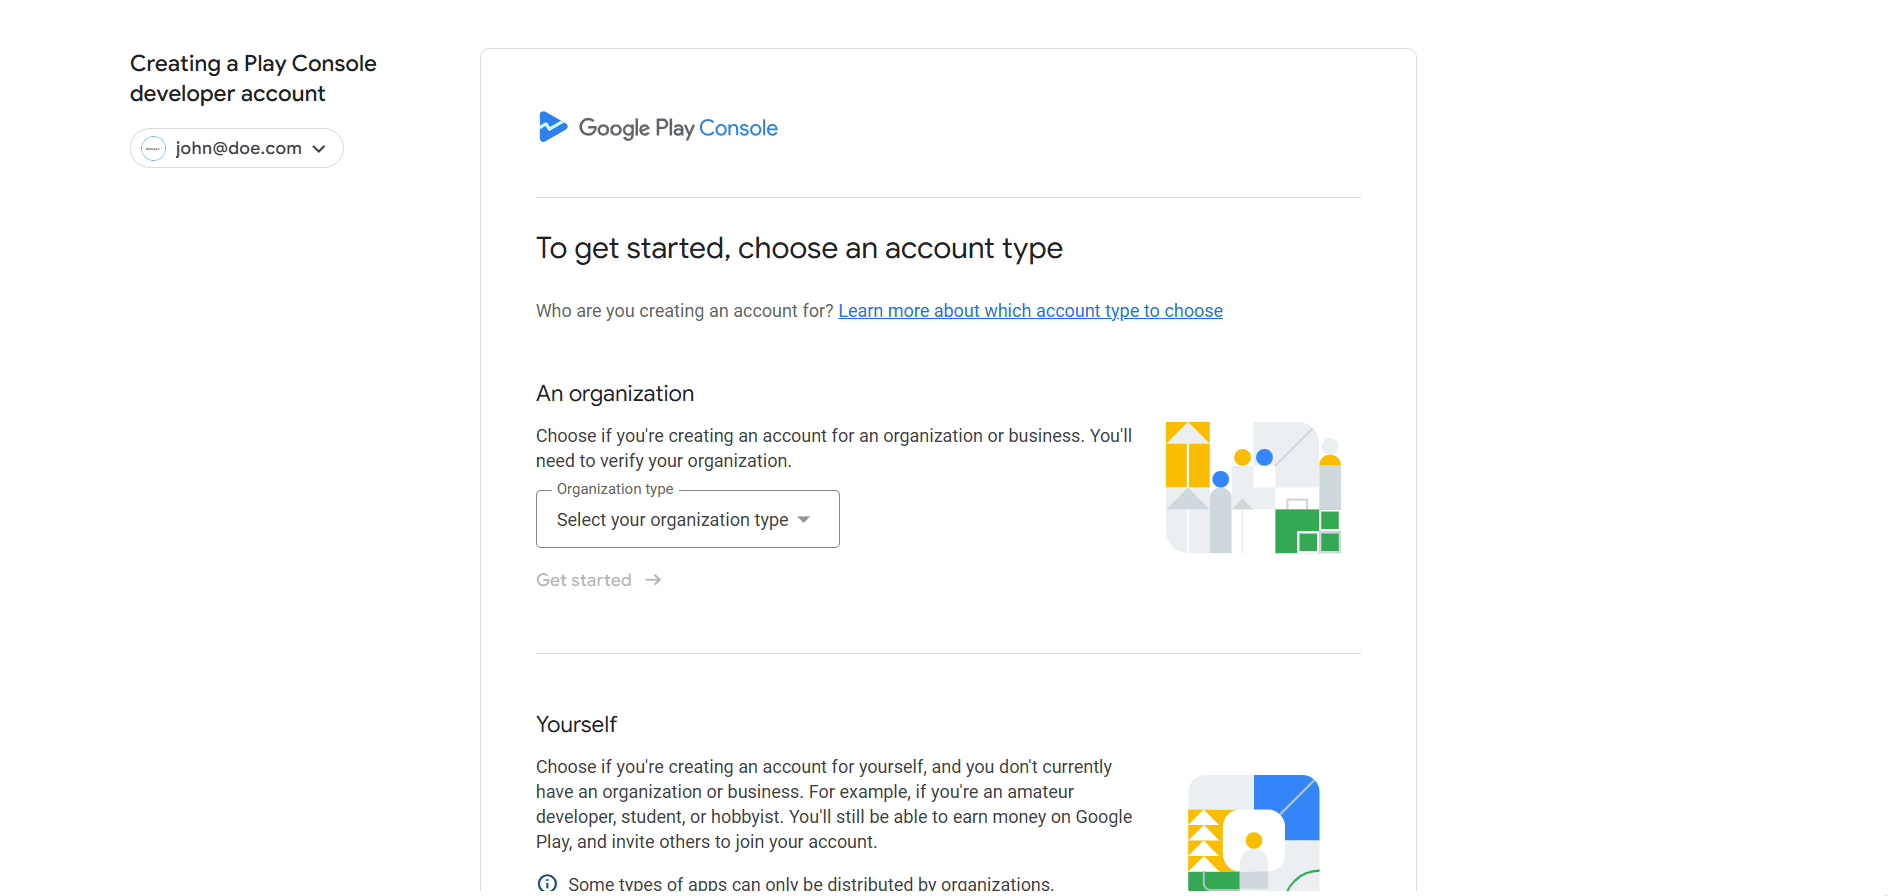Select the An organization heading
The image size is (1898, 896).
pos(615,394)
